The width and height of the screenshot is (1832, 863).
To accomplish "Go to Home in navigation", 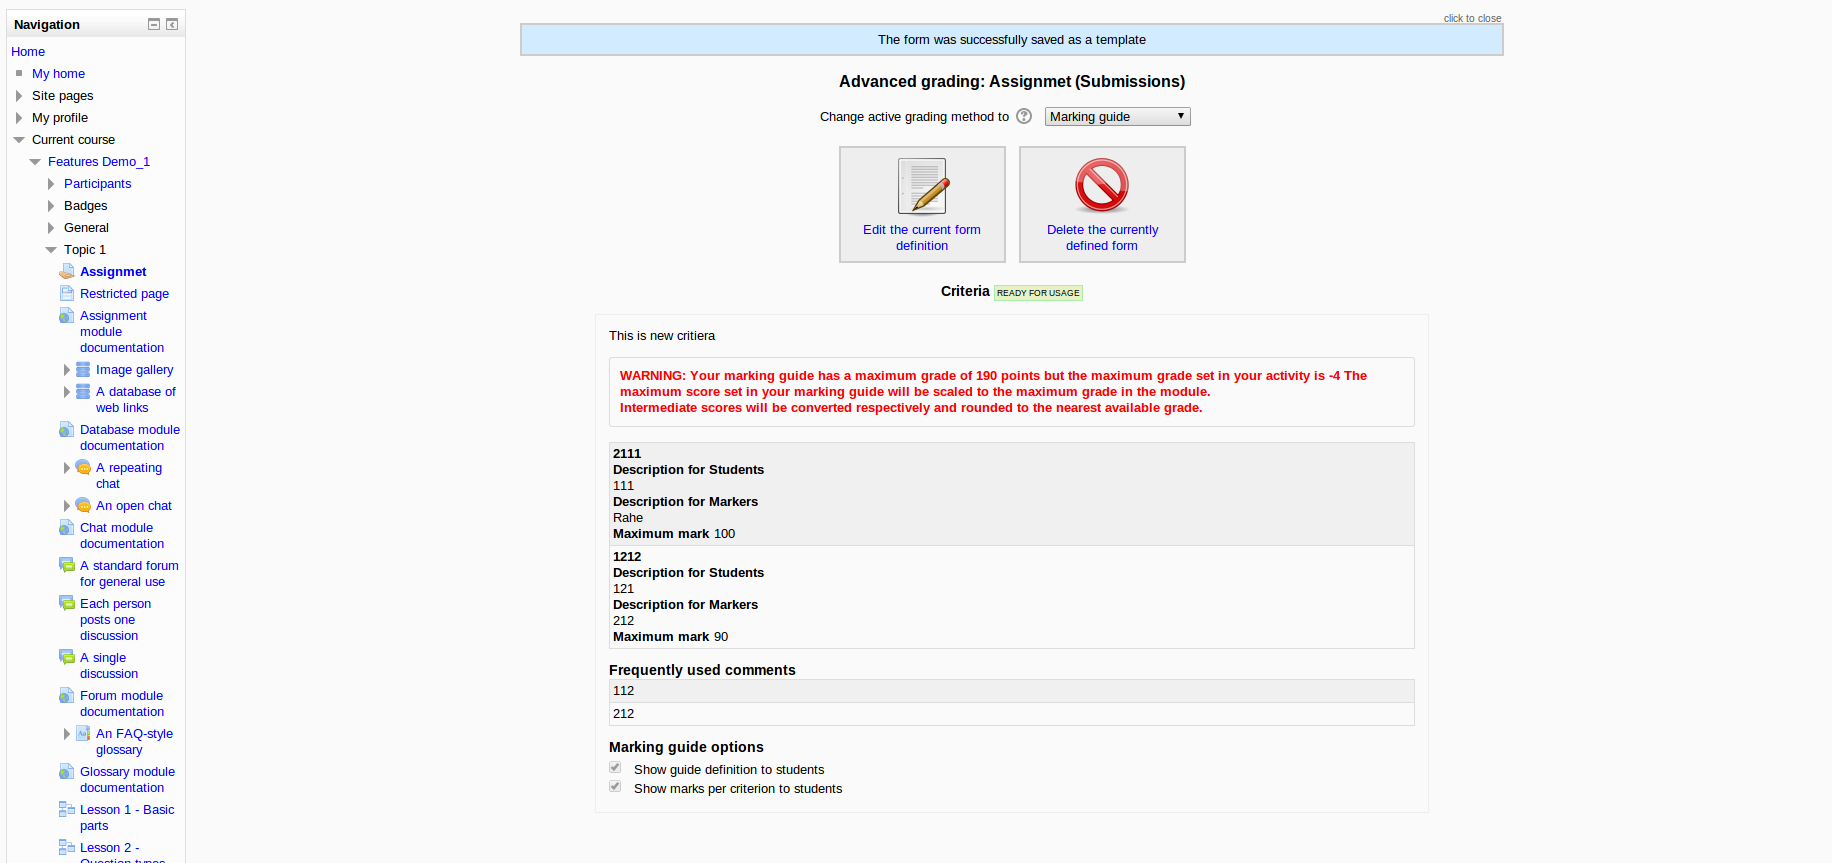I will [x=28, y=51].
